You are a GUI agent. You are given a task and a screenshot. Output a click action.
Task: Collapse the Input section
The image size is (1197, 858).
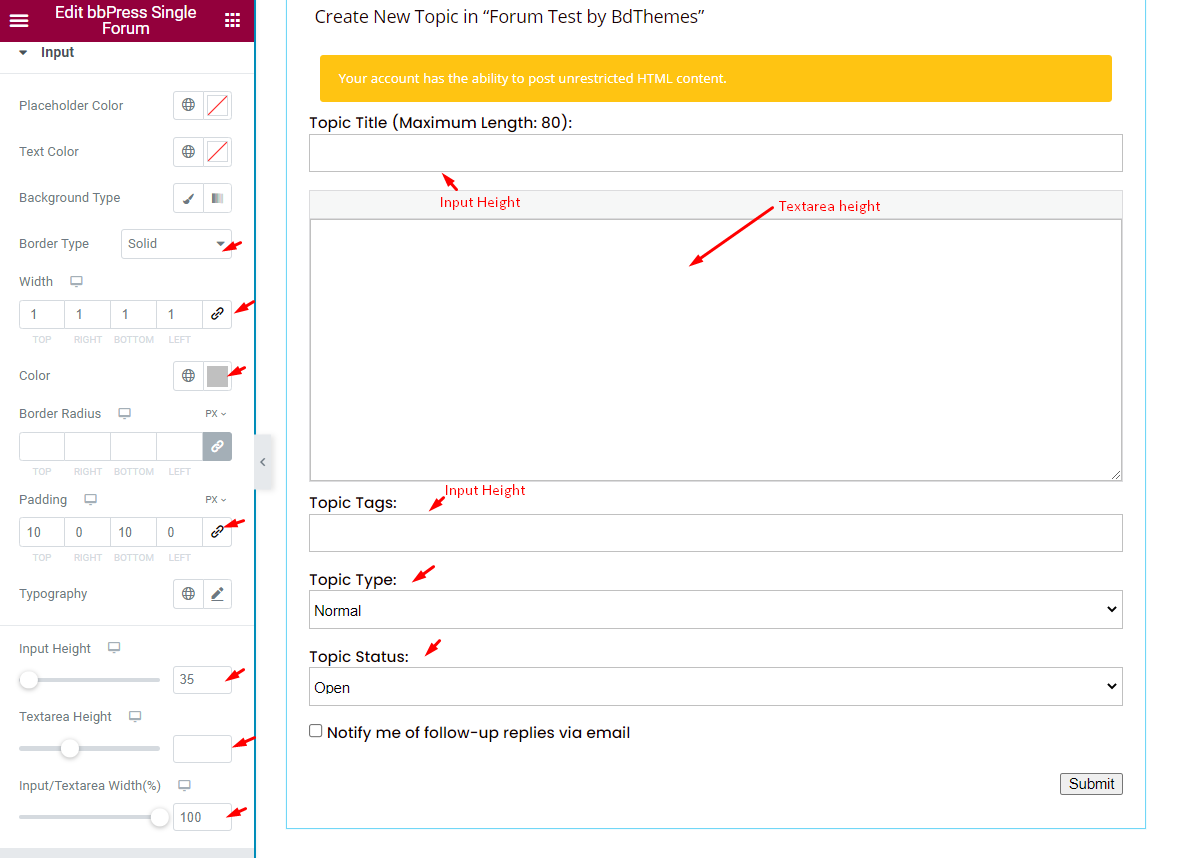(24, 52)
